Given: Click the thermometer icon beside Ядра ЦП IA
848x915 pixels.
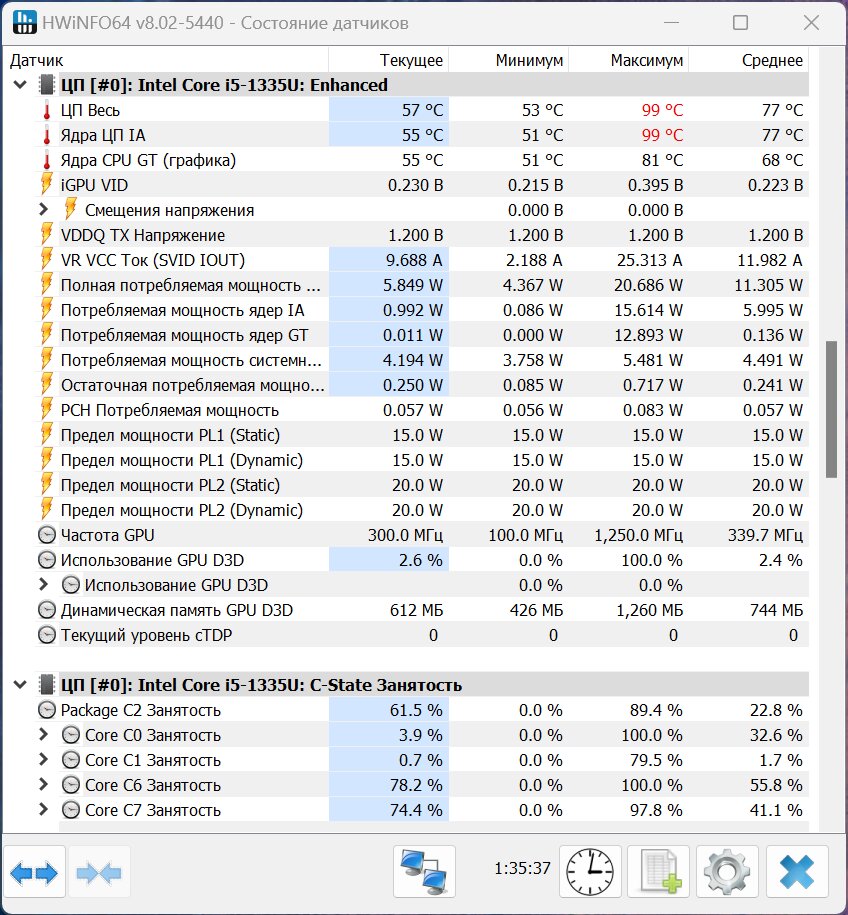Looking at the screenshot, I should (47, 135).
